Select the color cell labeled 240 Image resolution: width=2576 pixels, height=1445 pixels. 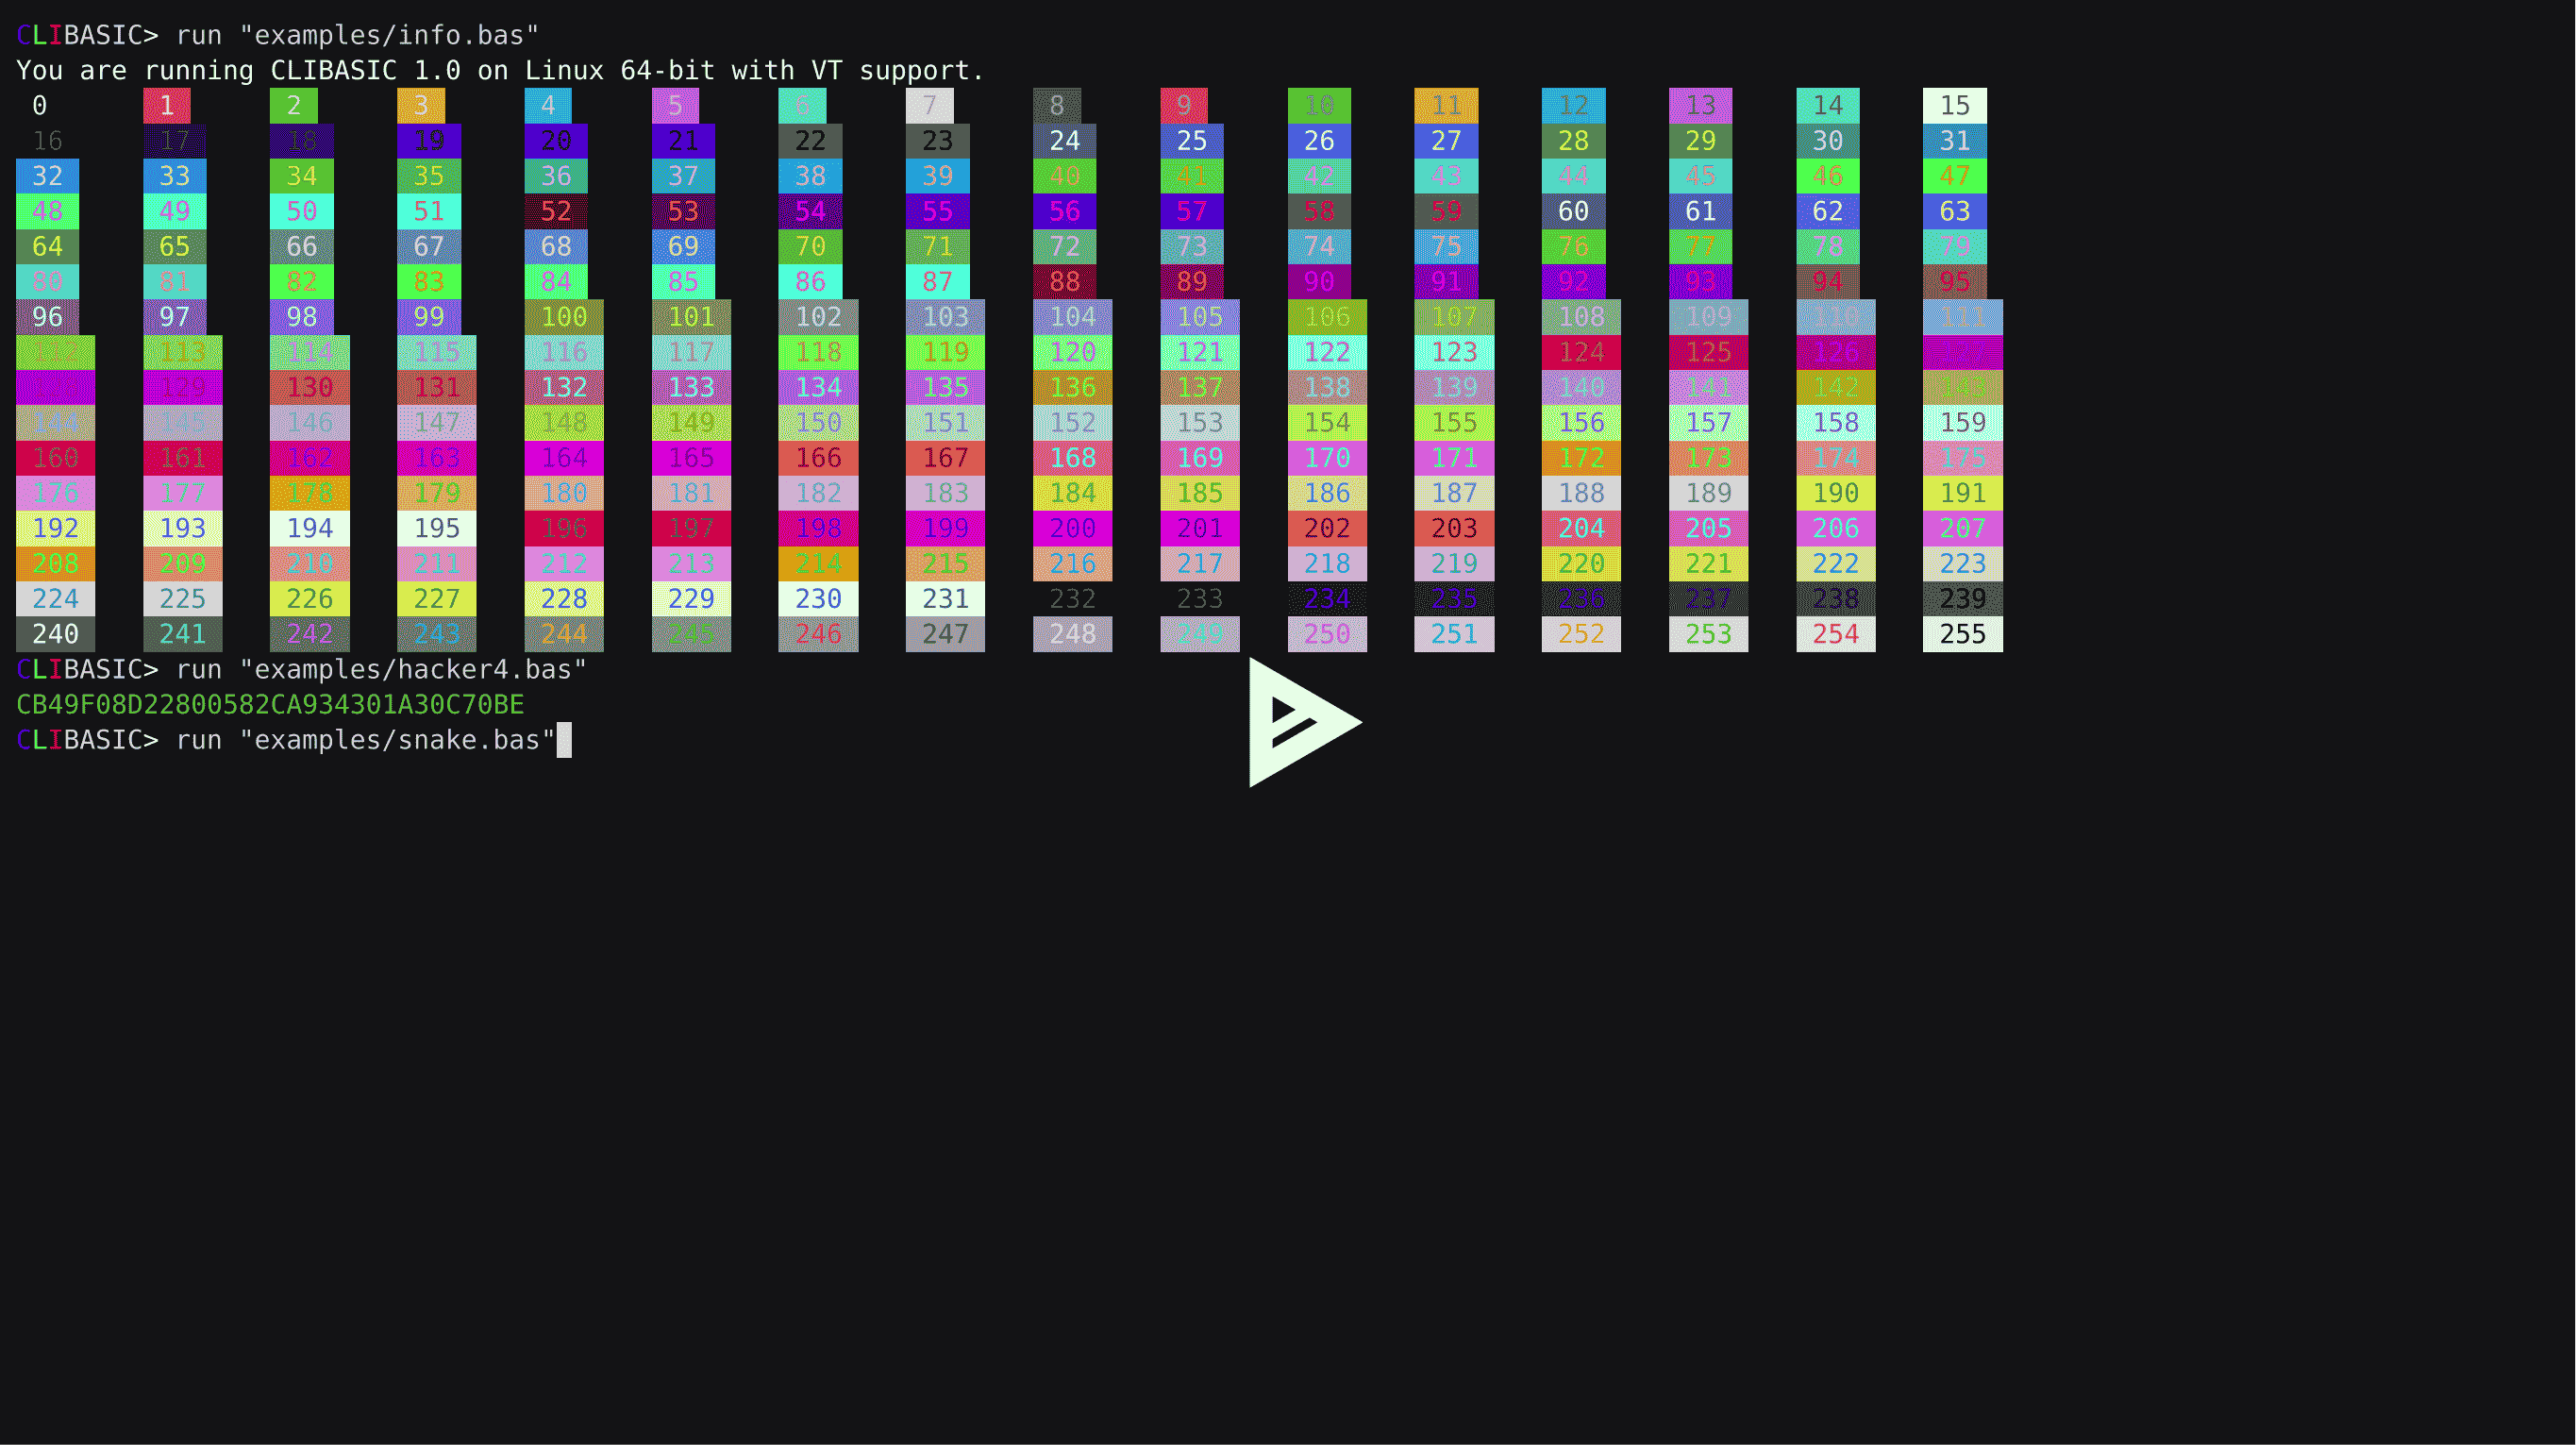tap(56, 634)
